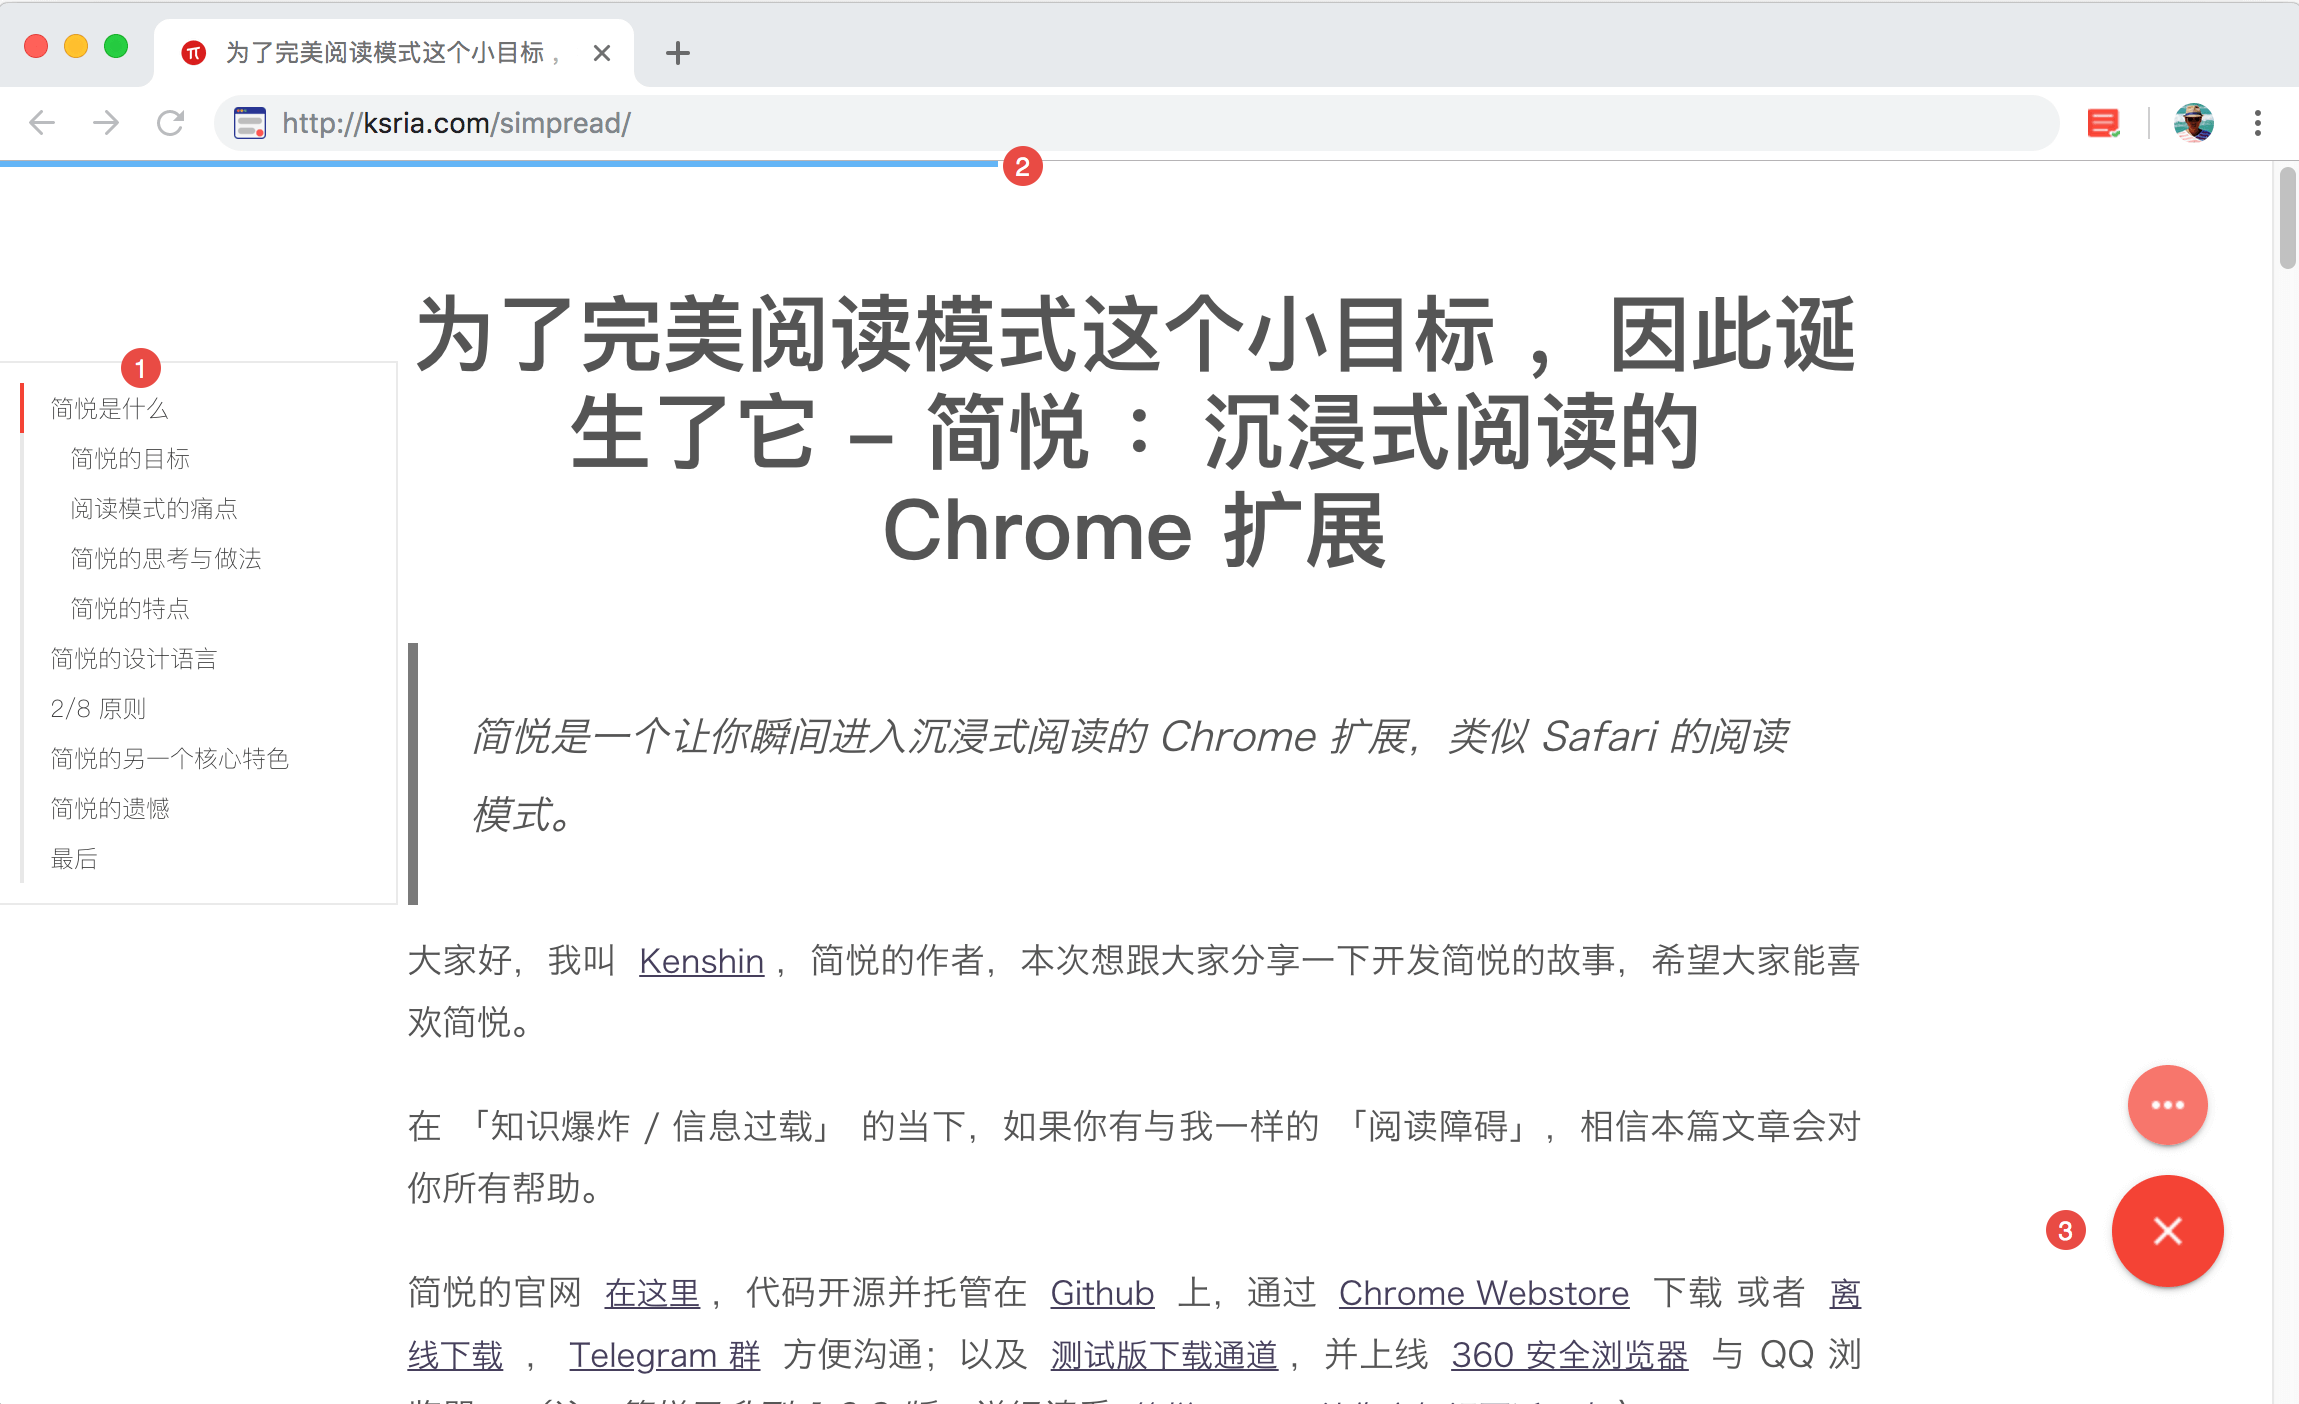Open a new browser tab
The image size is (2299, 1404).
[678, 52]
